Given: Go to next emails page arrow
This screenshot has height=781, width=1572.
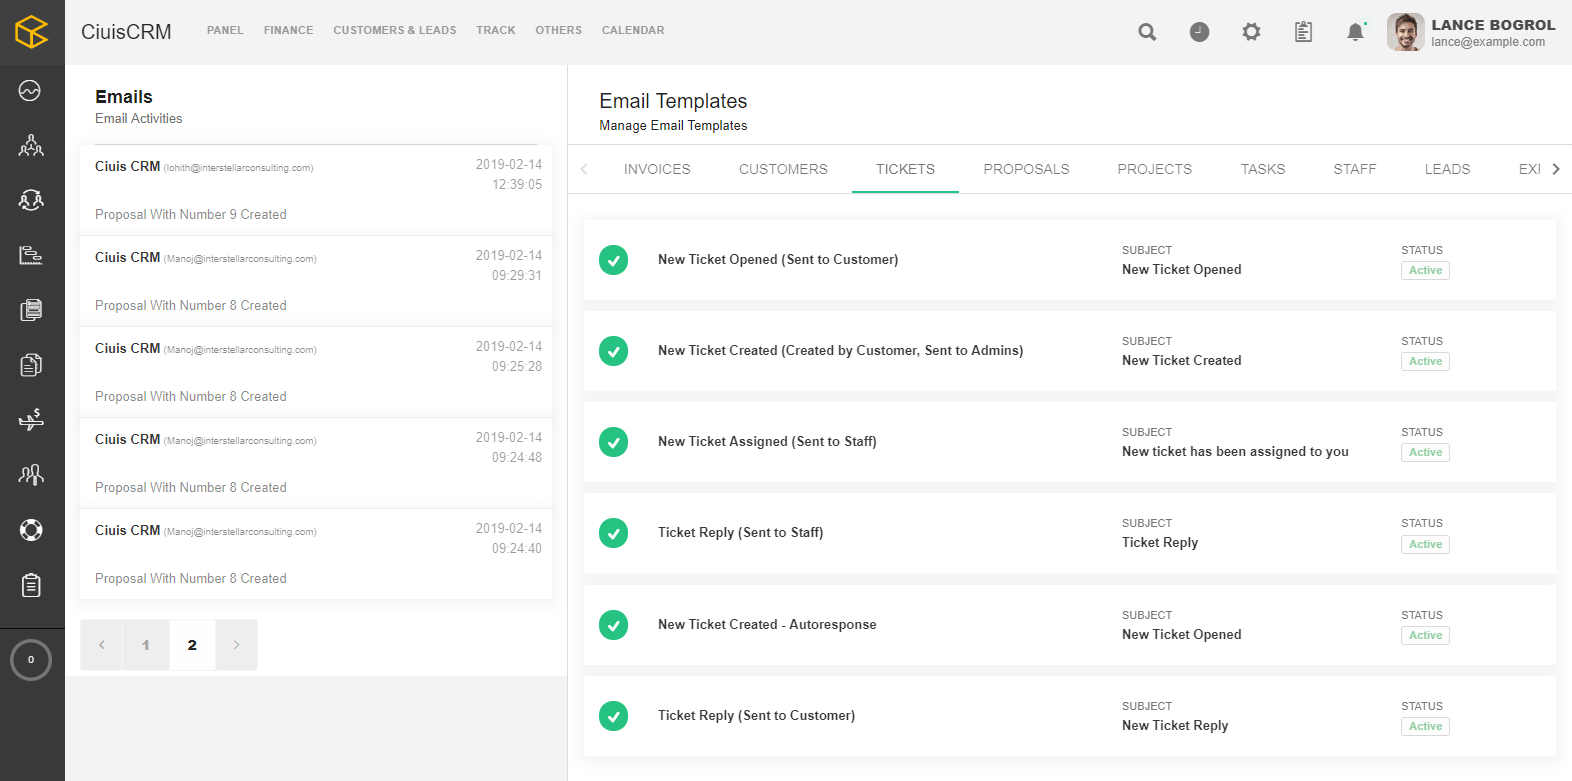Looking at the screenshot, I should [236, 645].
